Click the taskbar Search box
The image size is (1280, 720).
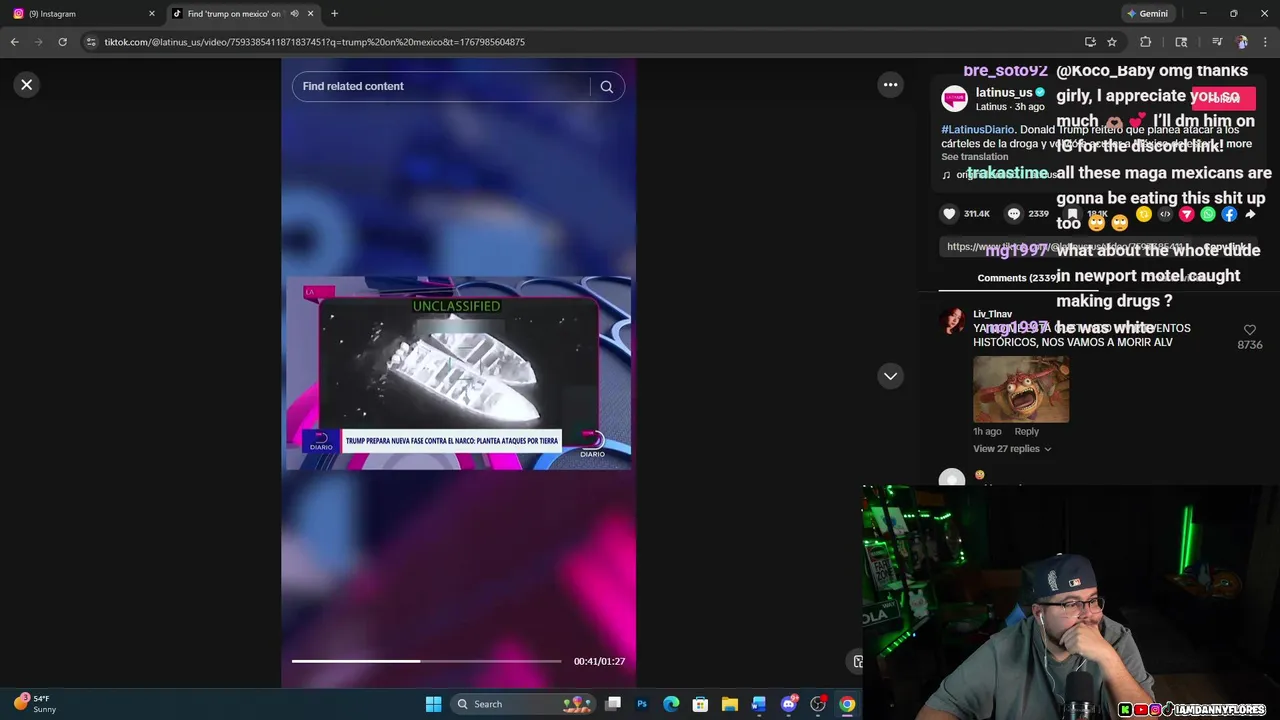(524, 704)
